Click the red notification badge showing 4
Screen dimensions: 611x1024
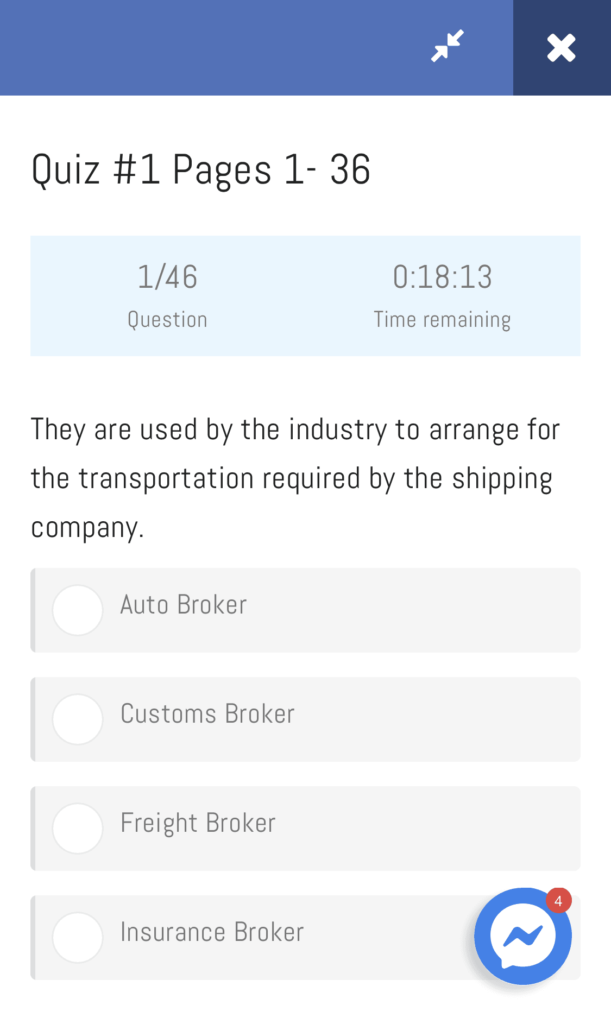(558, 901)
